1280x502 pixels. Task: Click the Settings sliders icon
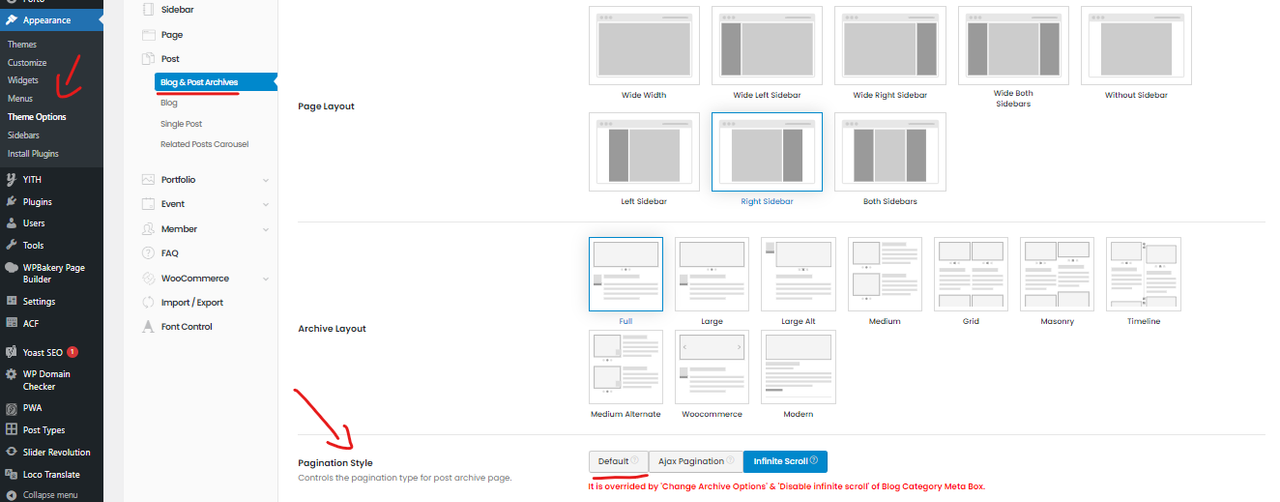coord(12,301)
